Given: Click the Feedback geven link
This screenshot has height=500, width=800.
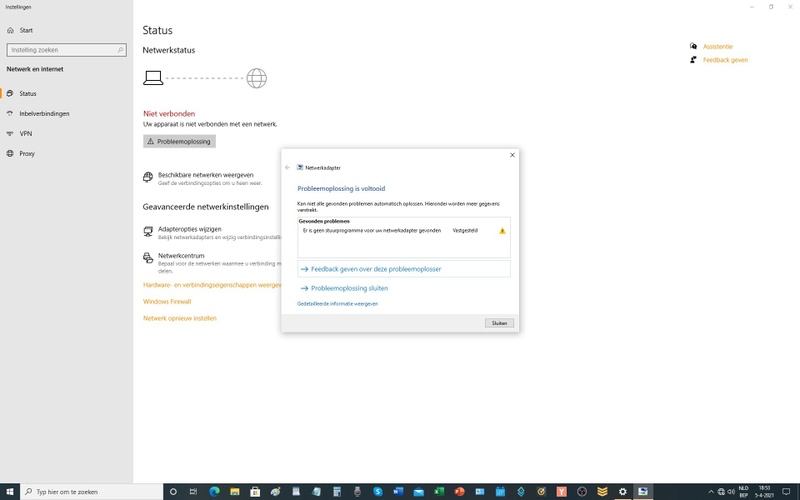Looking at the screenshot, I should tap(725, 60).
